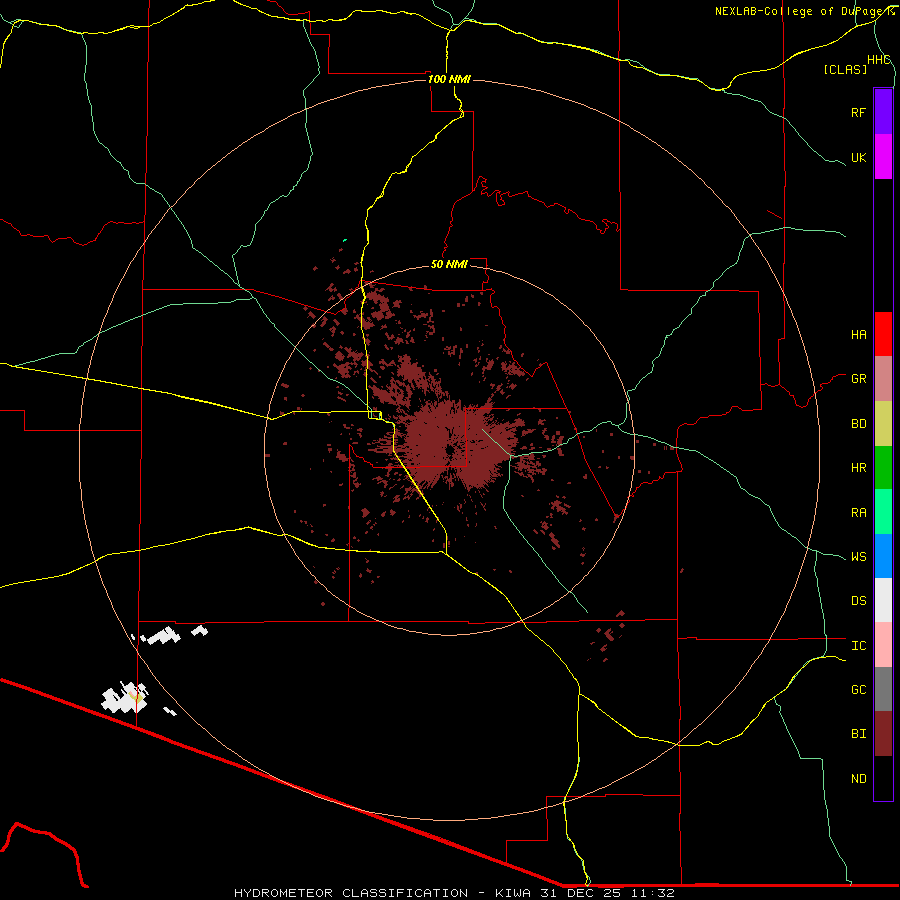Click the BI legend label
The width and height of the screenshot is (900, 900).
(x=858, y=734)
